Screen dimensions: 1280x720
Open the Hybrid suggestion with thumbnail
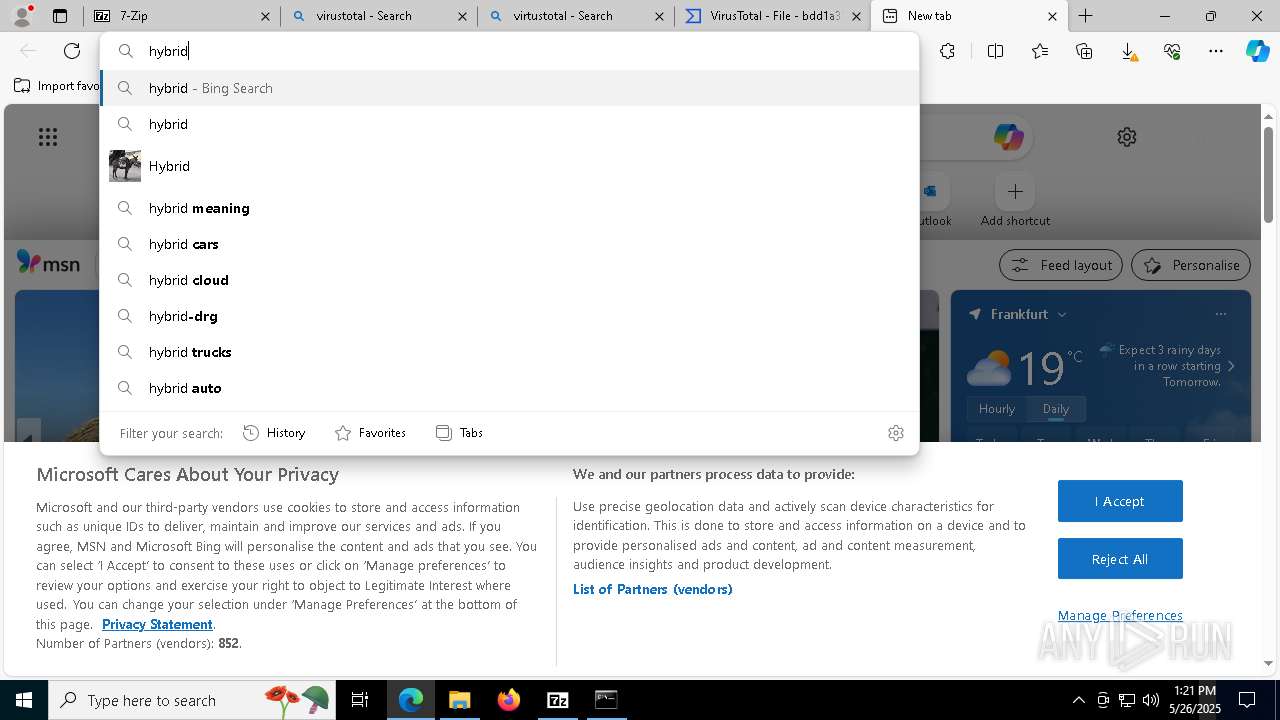click(x=509, y=166)
